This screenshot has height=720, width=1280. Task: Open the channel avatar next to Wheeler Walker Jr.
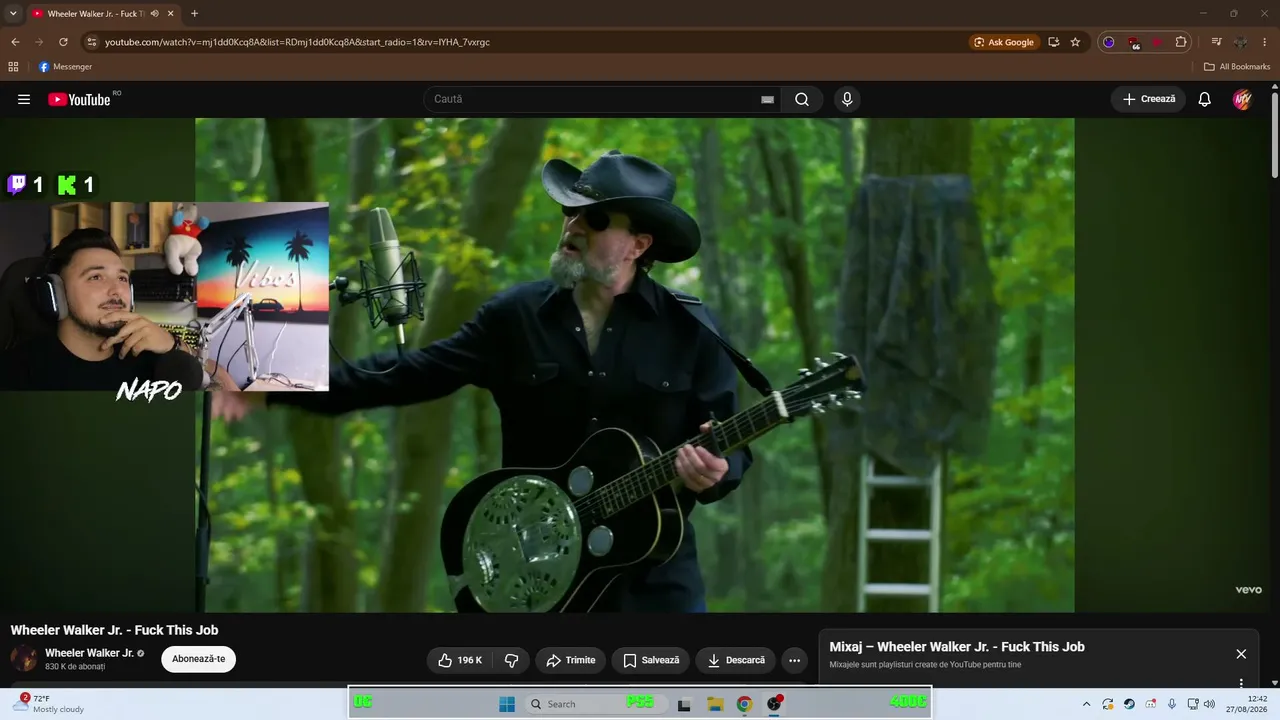pyautogui.click(x=24, y=659)
